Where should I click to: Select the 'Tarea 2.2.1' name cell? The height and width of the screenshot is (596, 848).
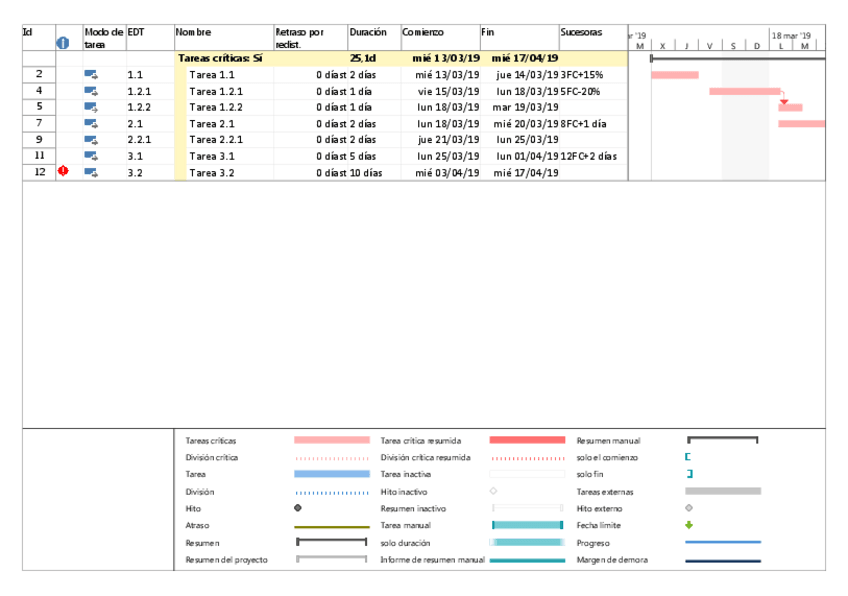230,140
